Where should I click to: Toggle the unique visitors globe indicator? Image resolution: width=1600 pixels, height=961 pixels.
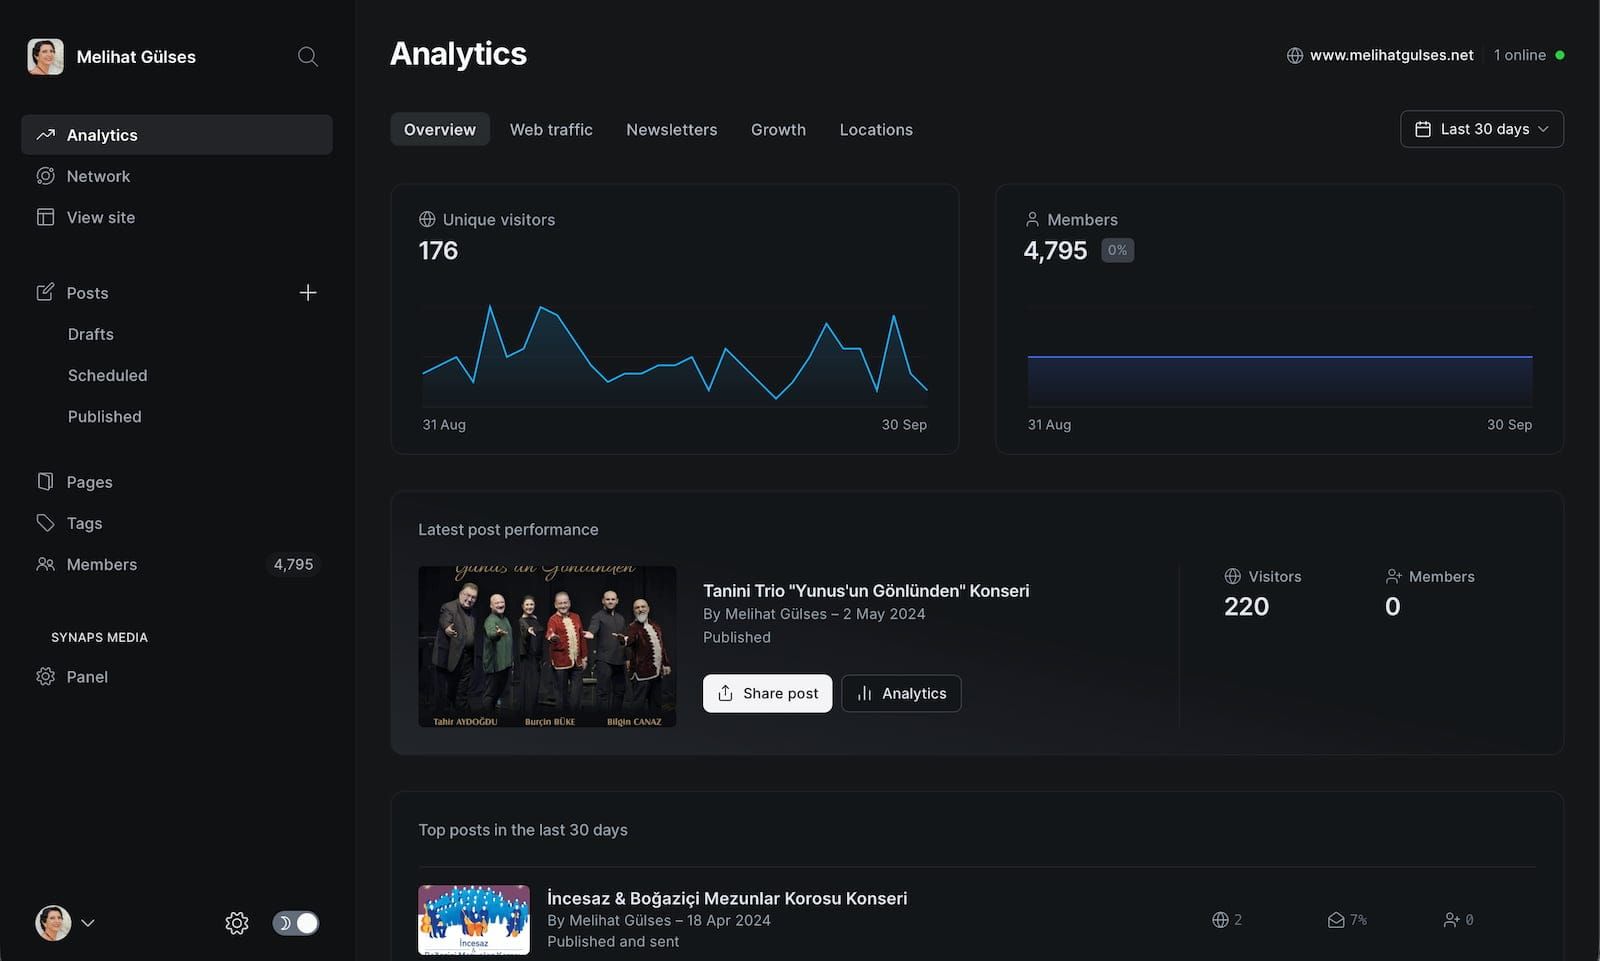click(427, 219)
